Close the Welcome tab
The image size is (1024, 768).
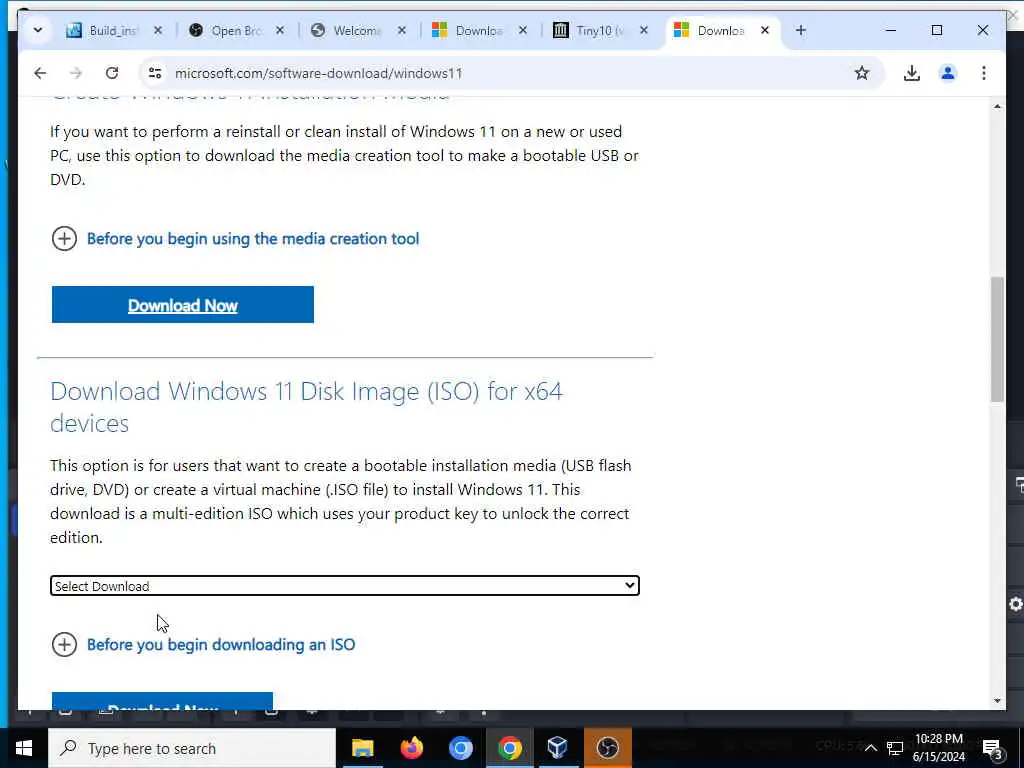(x=402, y=31)
